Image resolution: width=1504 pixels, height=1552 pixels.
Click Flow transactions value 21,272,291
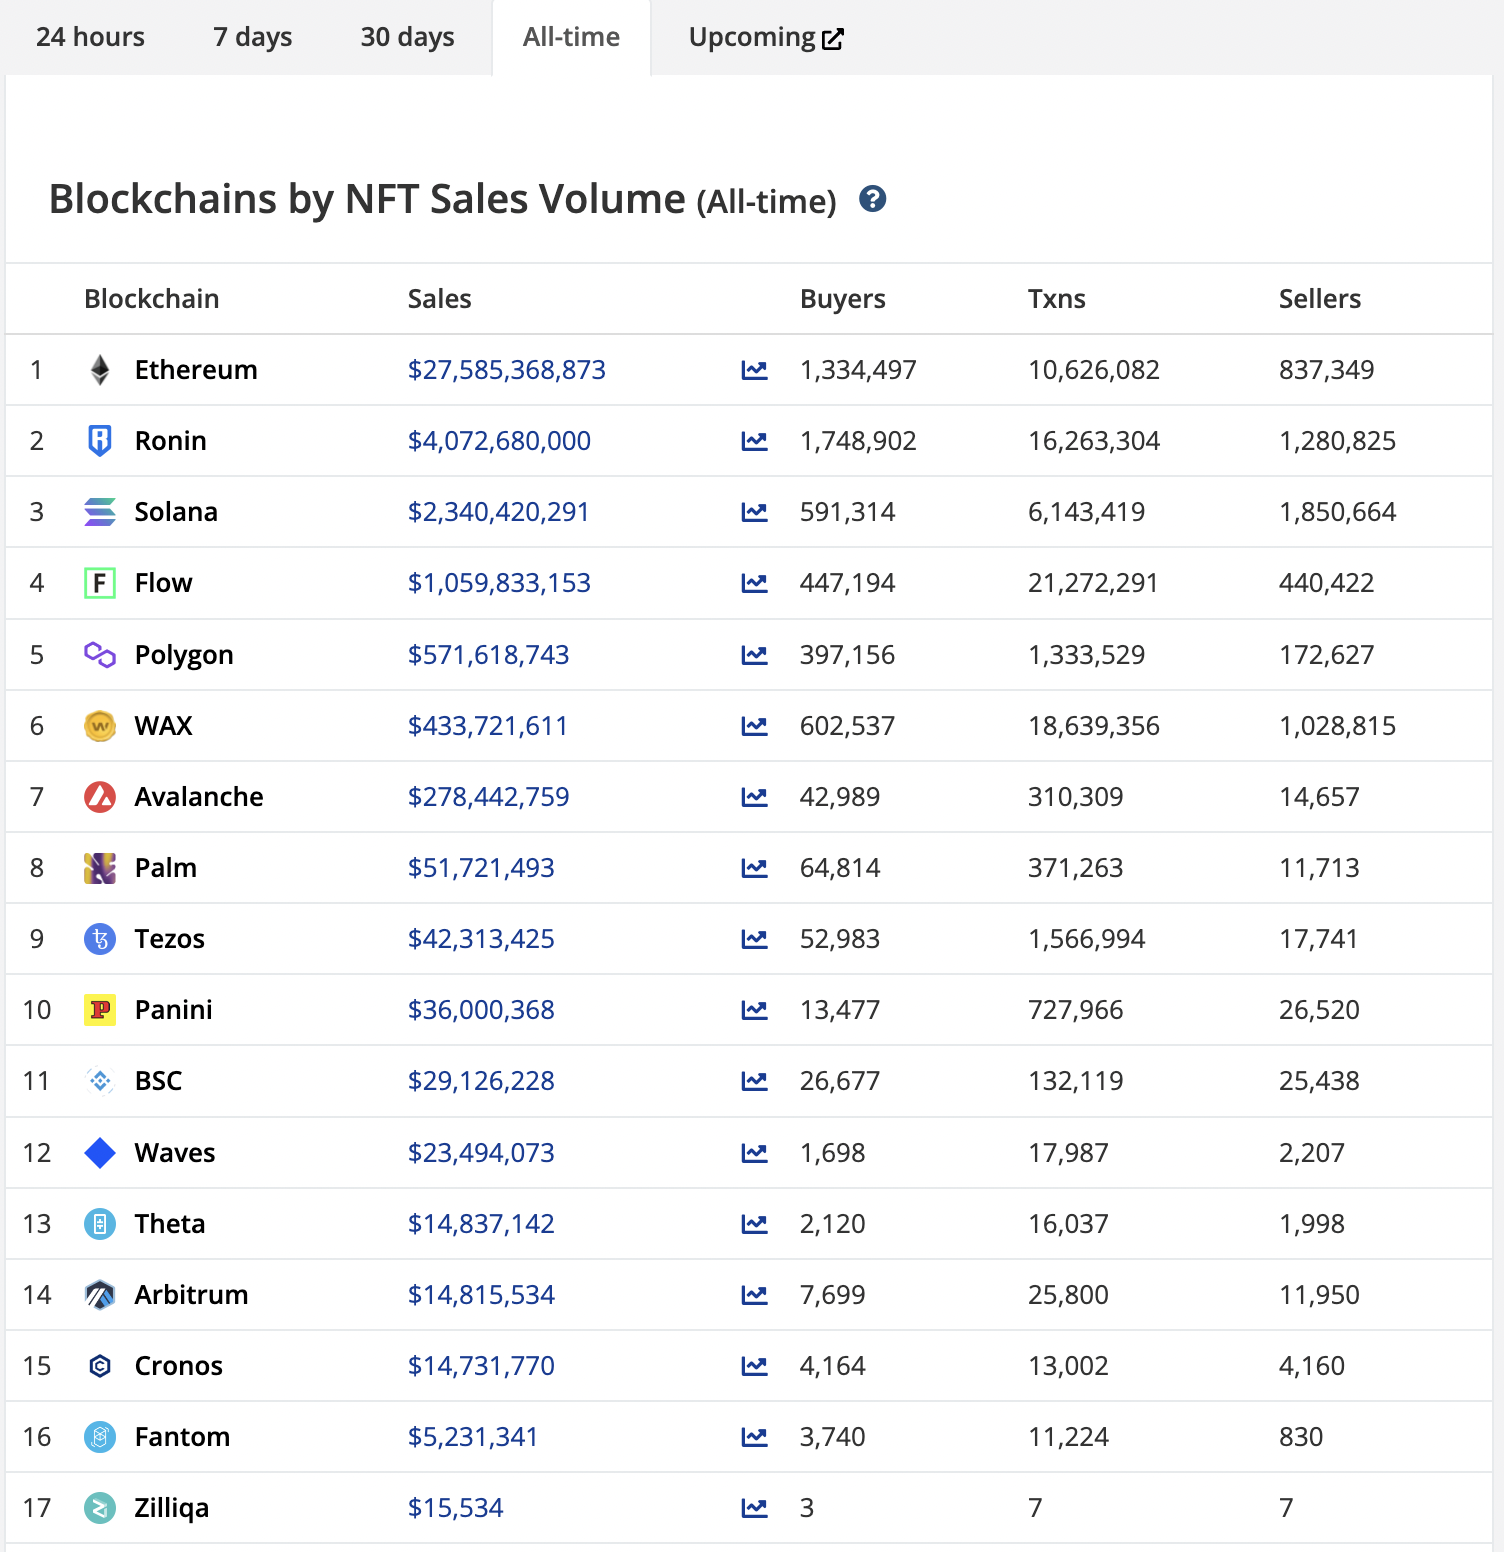tap(1093, 583)
